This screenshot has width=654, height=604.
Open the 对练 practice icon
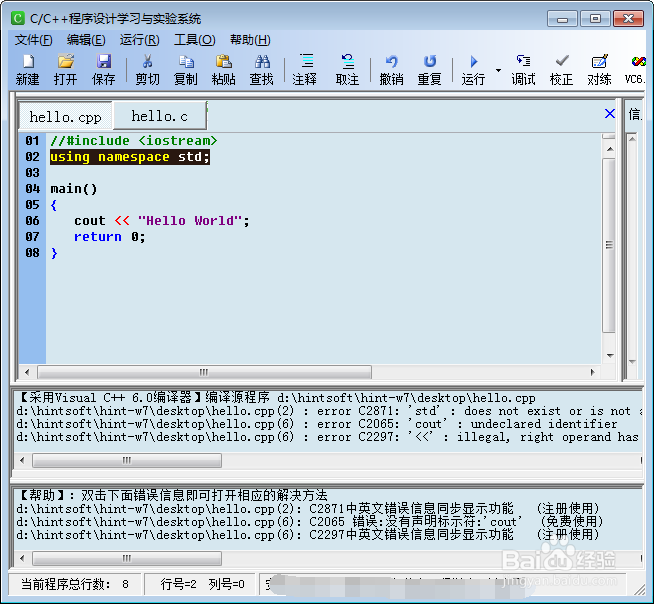click(599, 70)
